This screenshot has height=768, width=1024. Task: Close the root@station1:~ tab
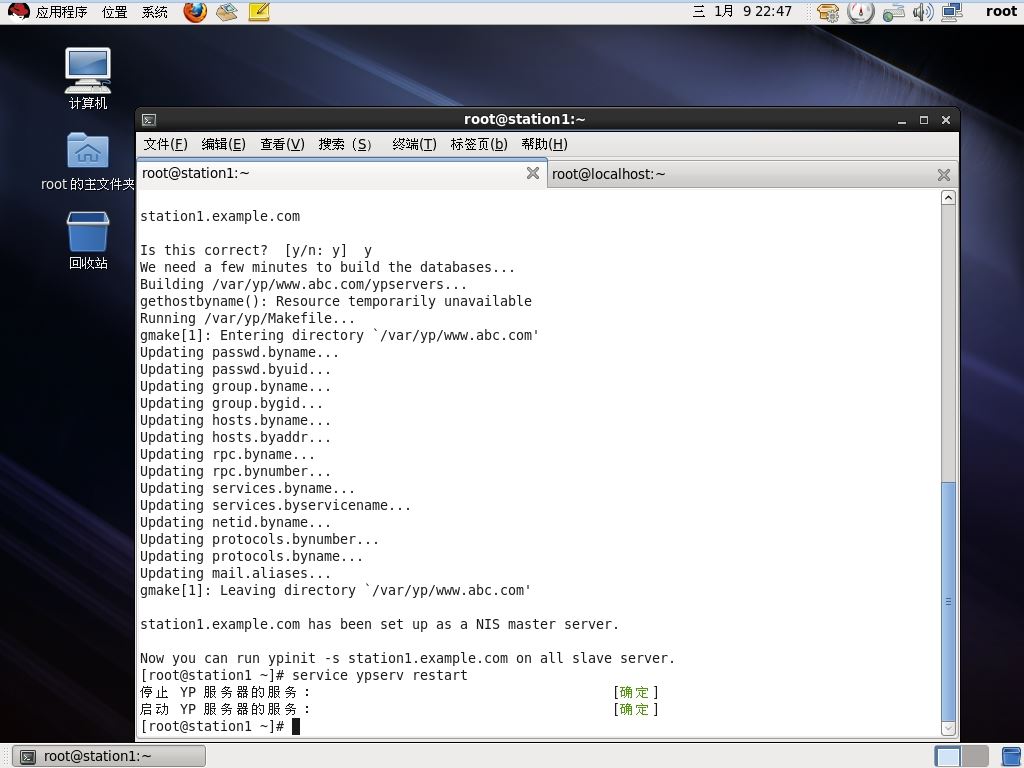(533, 173)
